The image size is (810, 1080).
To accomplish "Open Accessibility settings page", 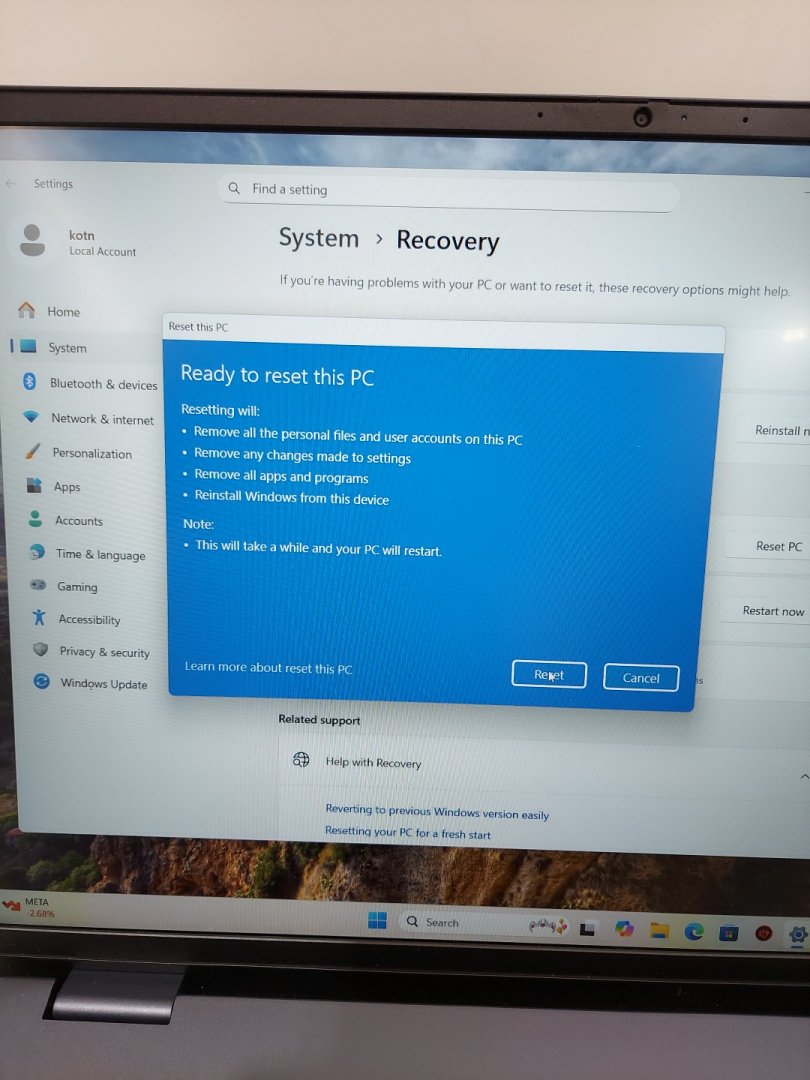I will (x=89, y=620).
